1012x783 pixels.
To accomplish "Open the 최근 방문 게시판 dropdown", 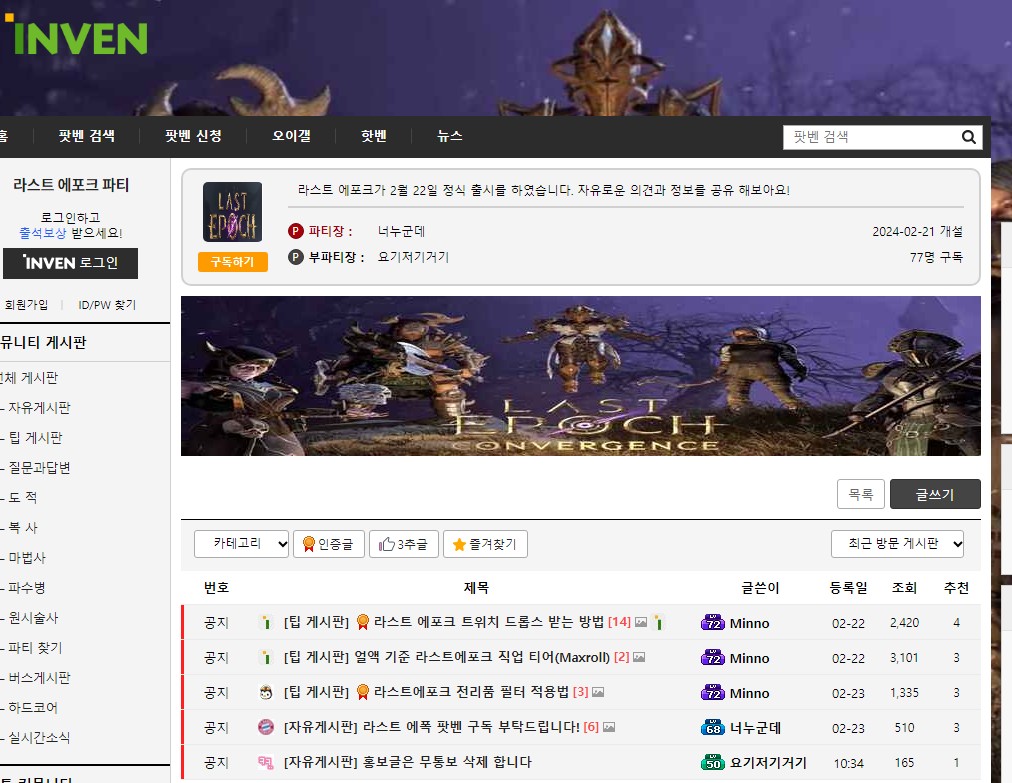I will [x=897, y=544].
